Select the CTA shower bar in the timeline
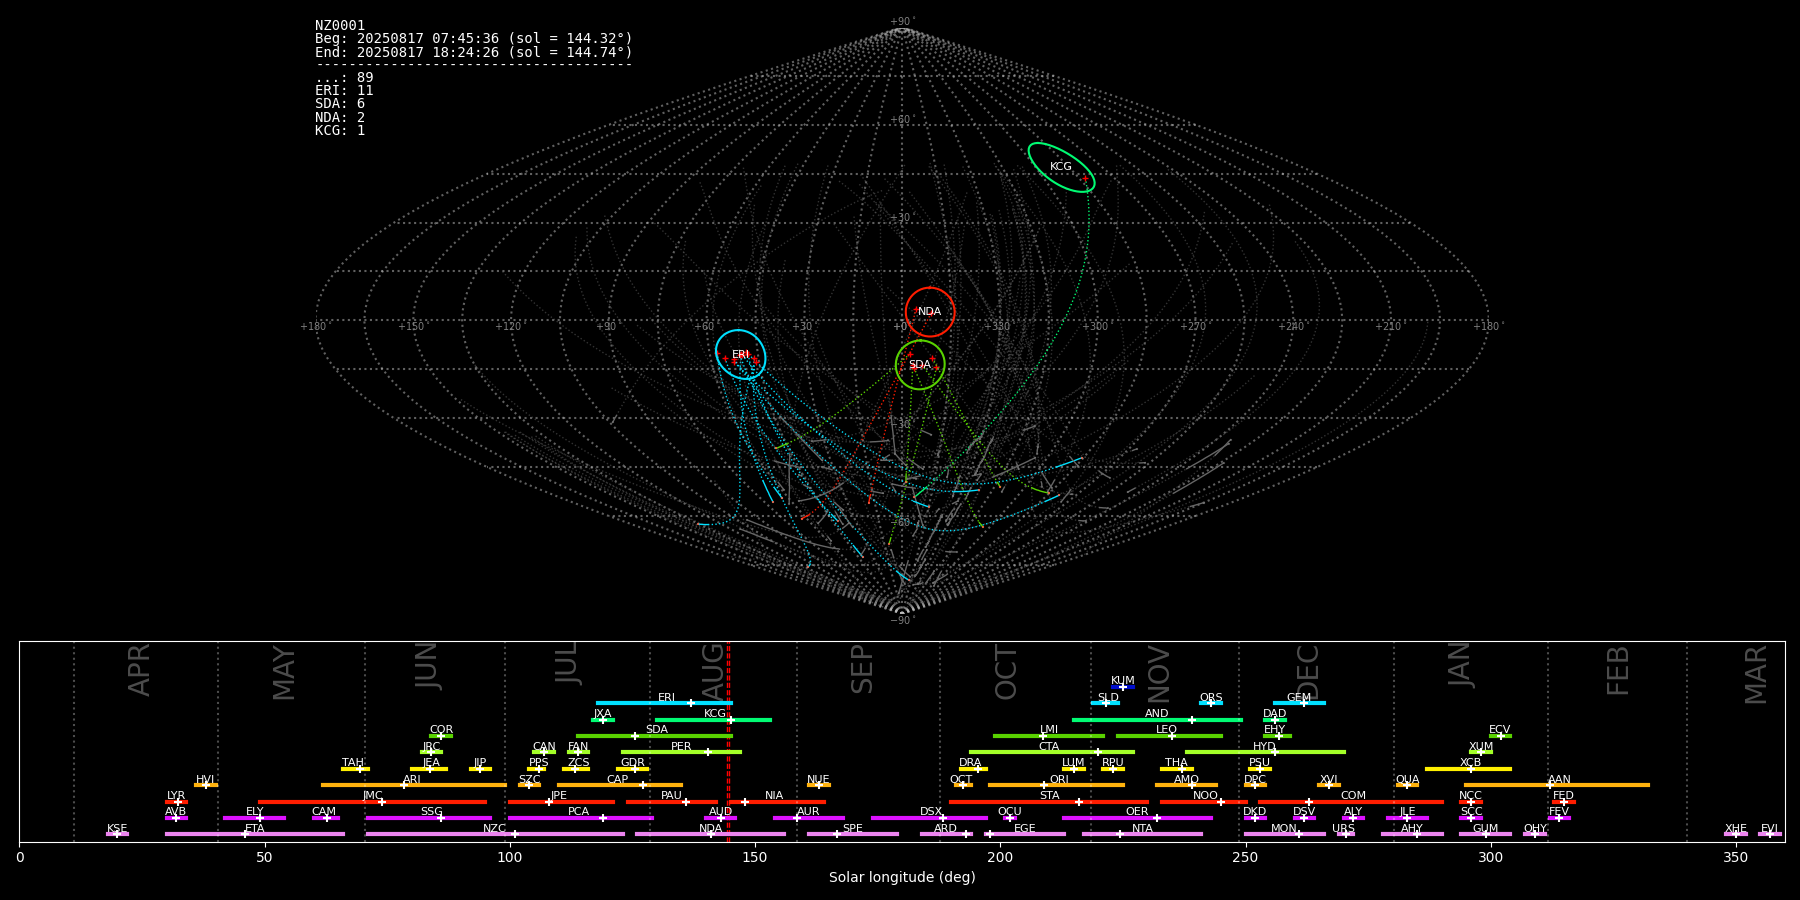Image resolution: width=1800 pixels, height=900 pixels. coord(1052,752)
